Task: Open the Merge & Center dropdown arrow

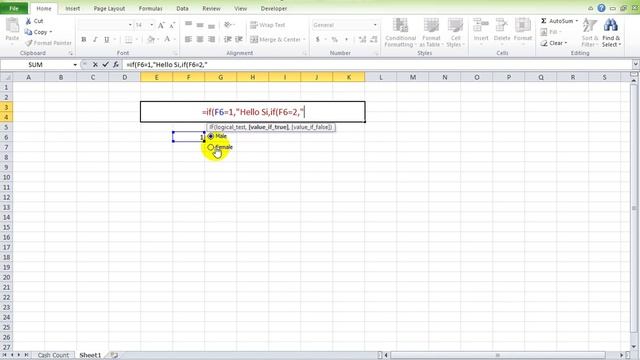Action: [304, 40]
